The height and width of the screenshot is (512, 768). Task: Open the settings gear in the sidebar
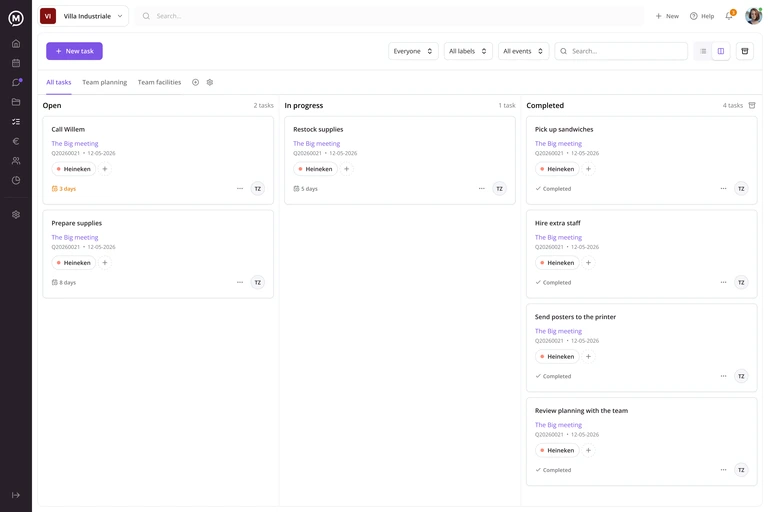pyautogui.click(x=16, y=215)
